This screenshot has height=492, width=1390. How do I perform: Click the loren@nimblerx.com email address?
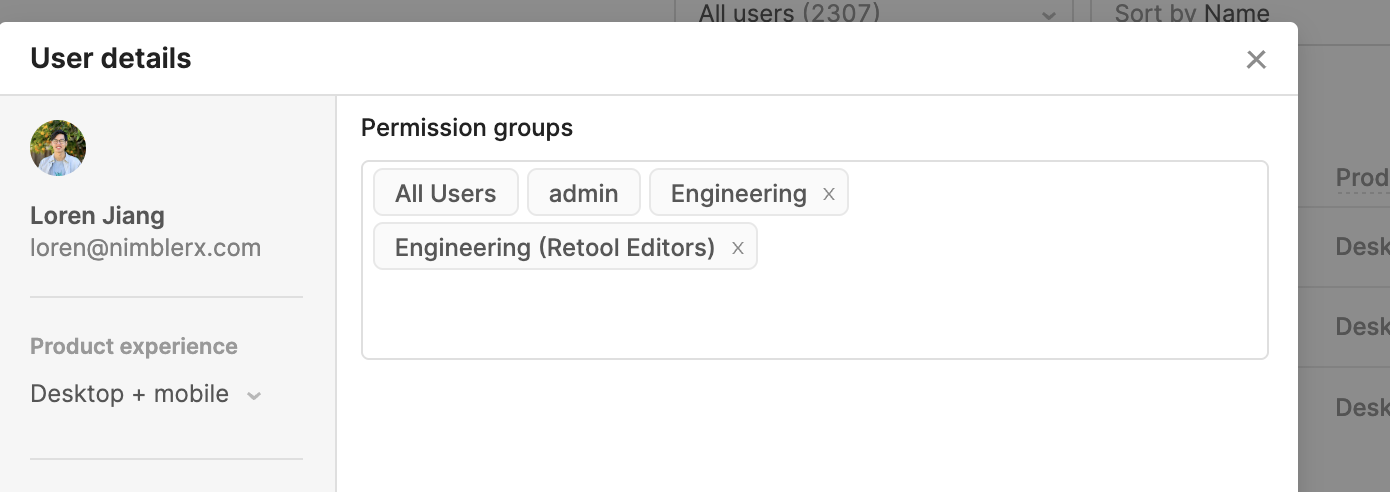(145, 248)
